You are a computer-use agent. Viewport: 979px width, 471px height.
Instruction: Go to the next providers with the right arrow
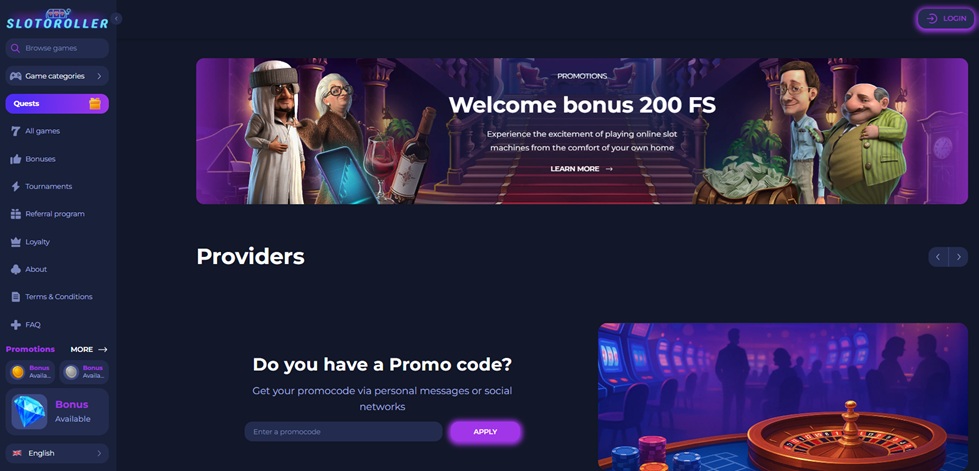tap(958, 257)
